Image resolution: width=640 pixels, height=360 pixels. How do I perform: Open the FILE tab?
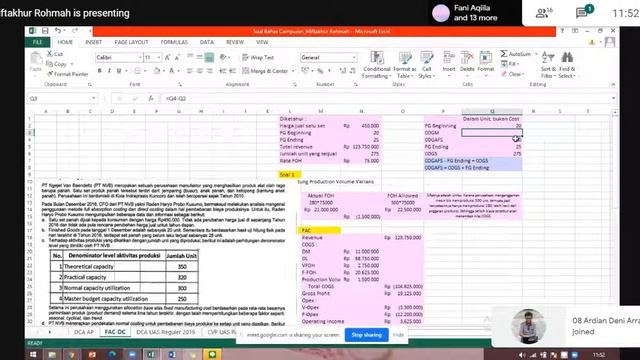38,42
